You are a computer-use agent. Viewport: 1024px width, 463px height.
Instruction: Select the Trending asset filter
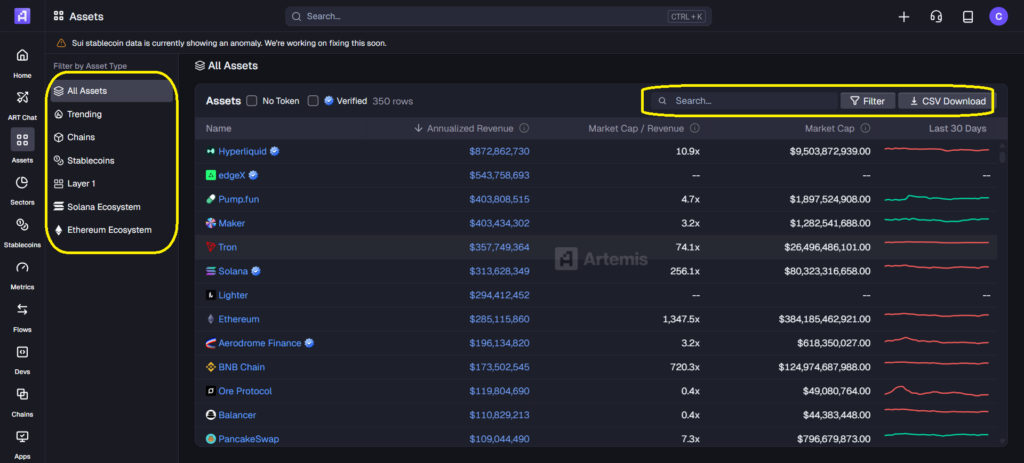(84, 114)
